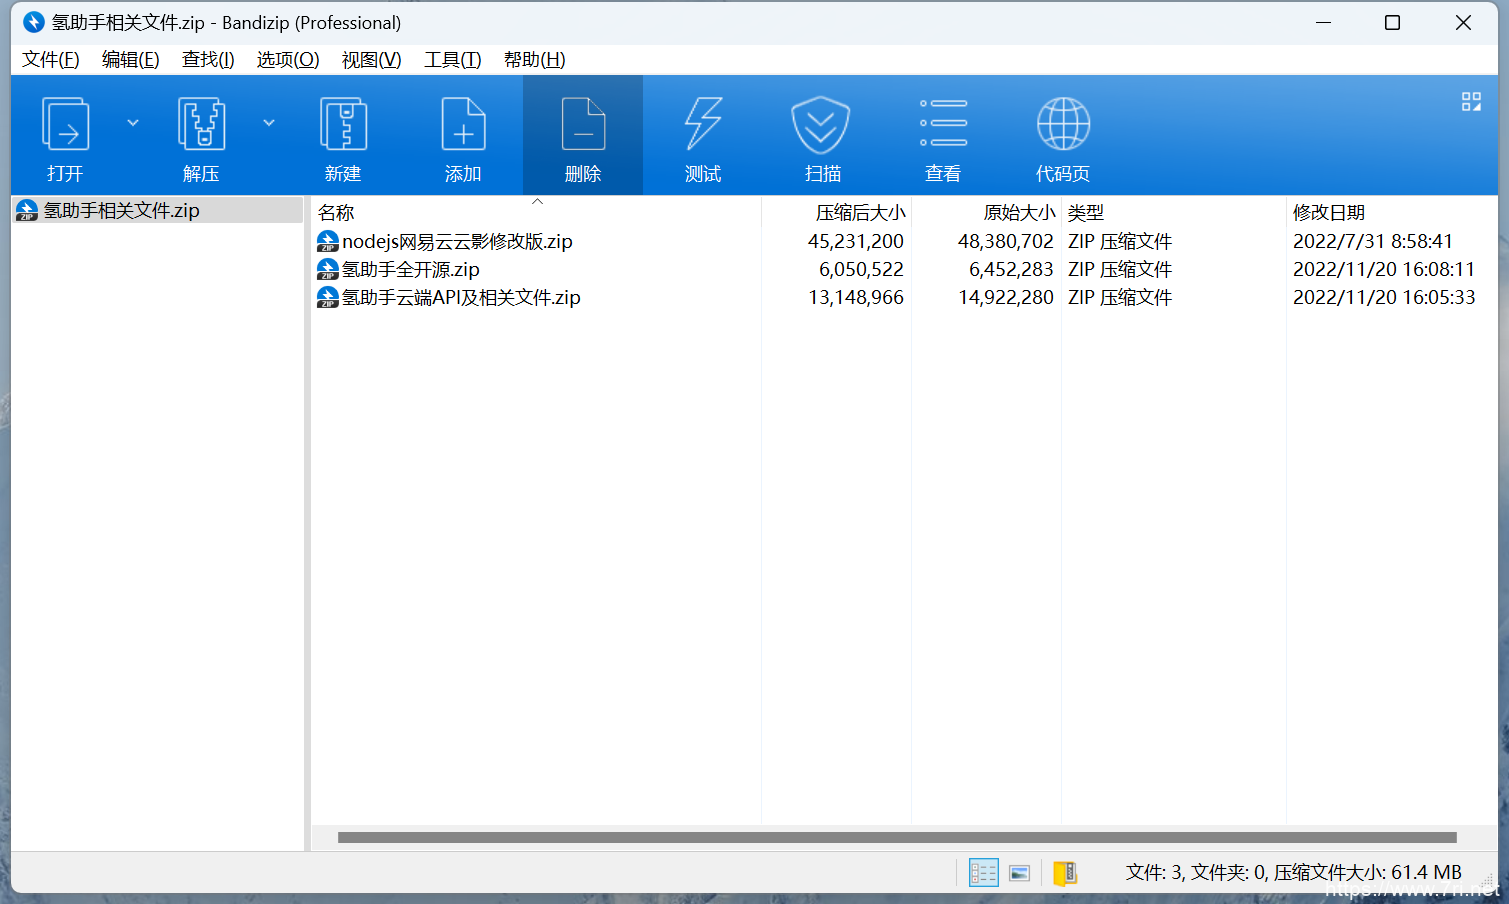Click compressed size 45,231,200 cell
The height and width of the screenshot is (904, 1509).
point(856,241)
